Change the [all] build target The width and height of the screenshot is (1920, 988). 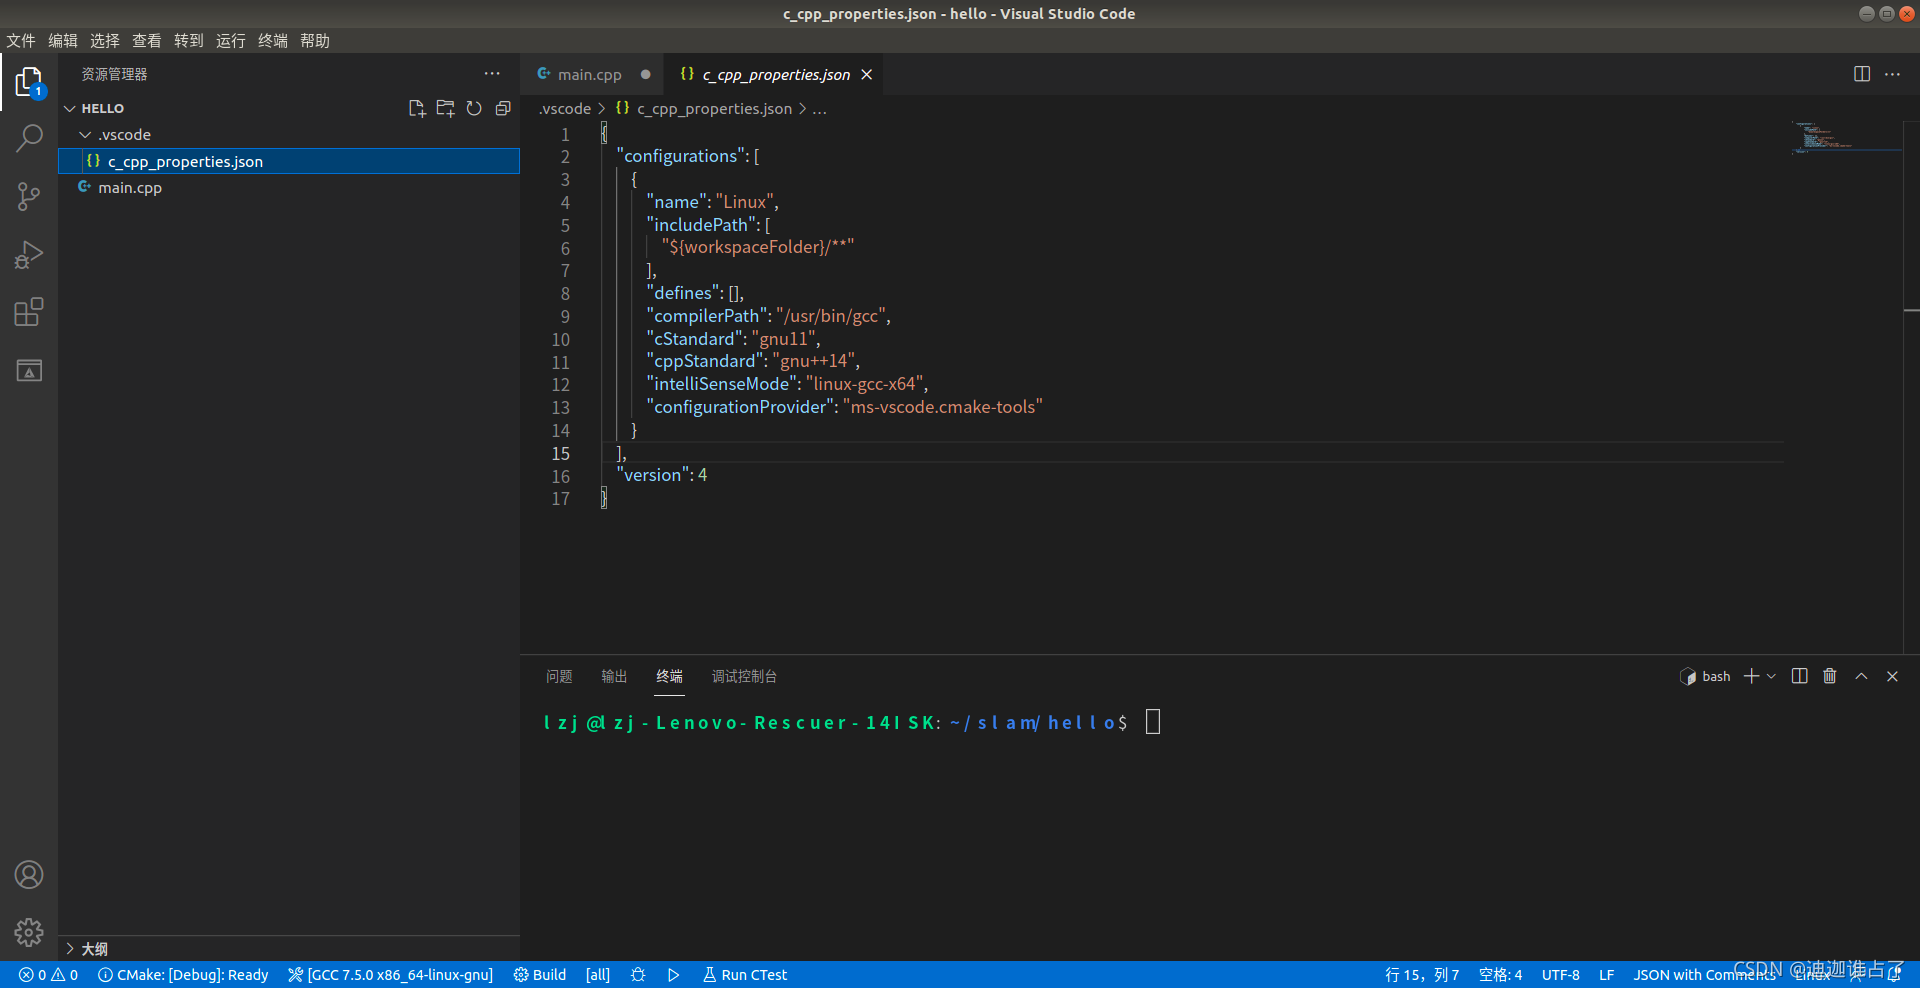point(598,974)
